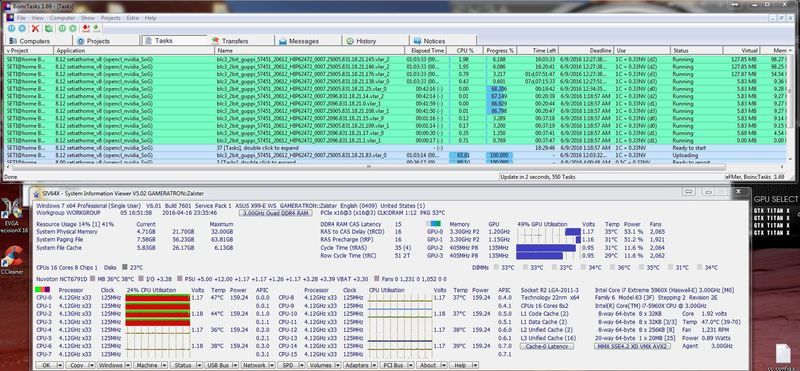This screenshot has width=800, height=371.
Task: Click the green update project toolbar icon
Action: click(48, 29)
